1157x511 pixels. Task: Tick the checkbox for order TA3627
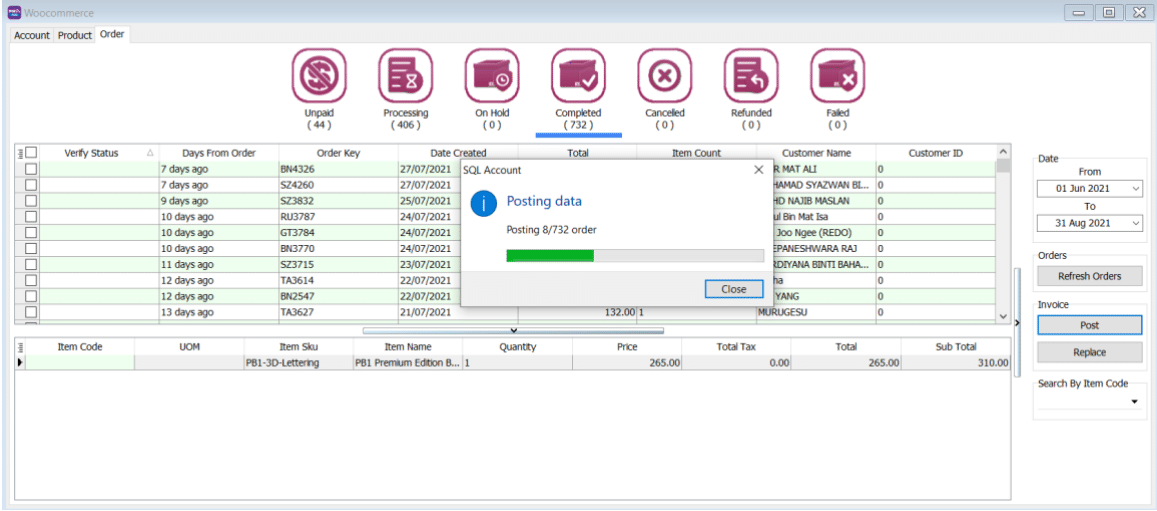31,312
